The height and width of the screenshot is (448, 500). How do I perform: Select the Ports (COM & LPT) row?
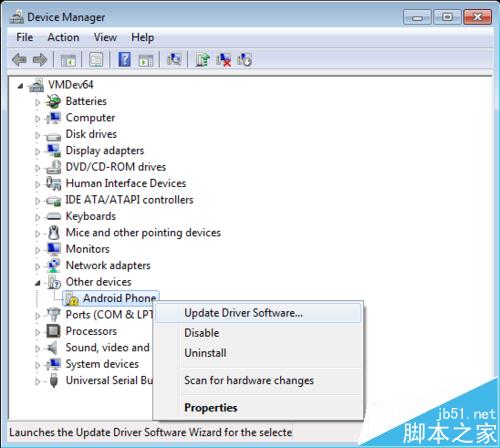(109, 314)
